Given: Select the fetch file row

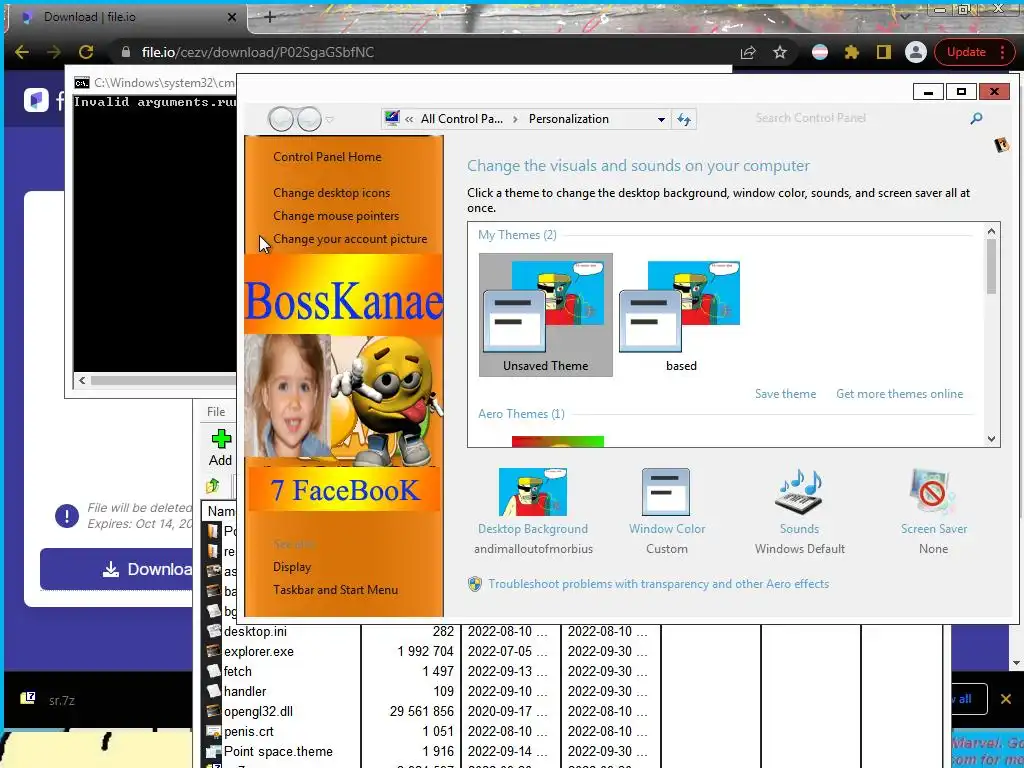Looking at the screenshot, I should pos(237,671).
